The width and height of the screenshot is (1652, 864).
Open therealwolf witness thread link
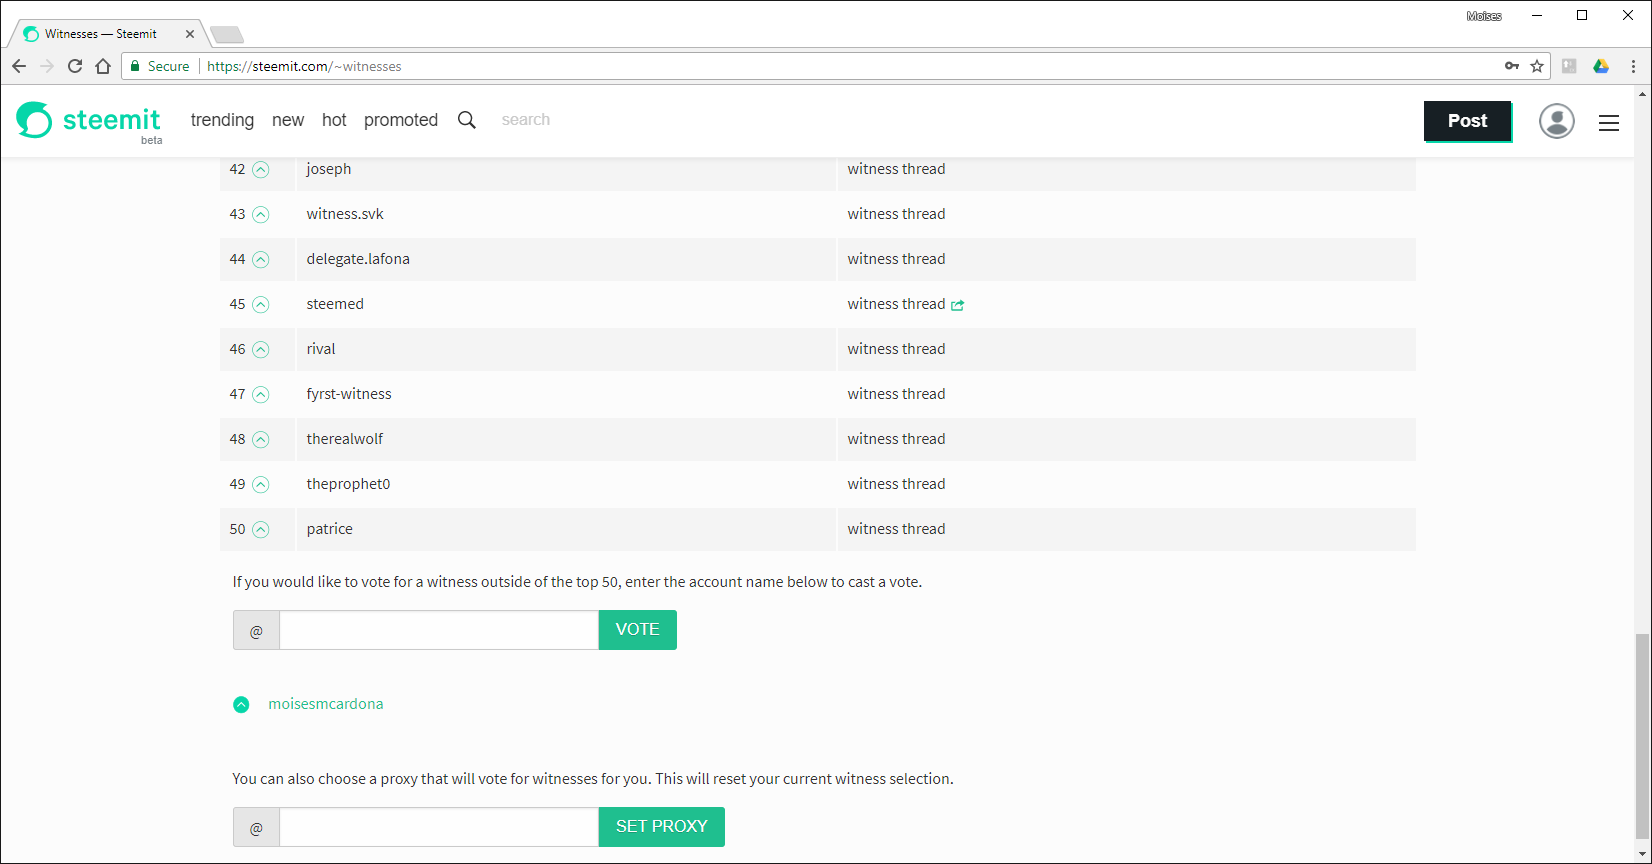click(896, 439)
